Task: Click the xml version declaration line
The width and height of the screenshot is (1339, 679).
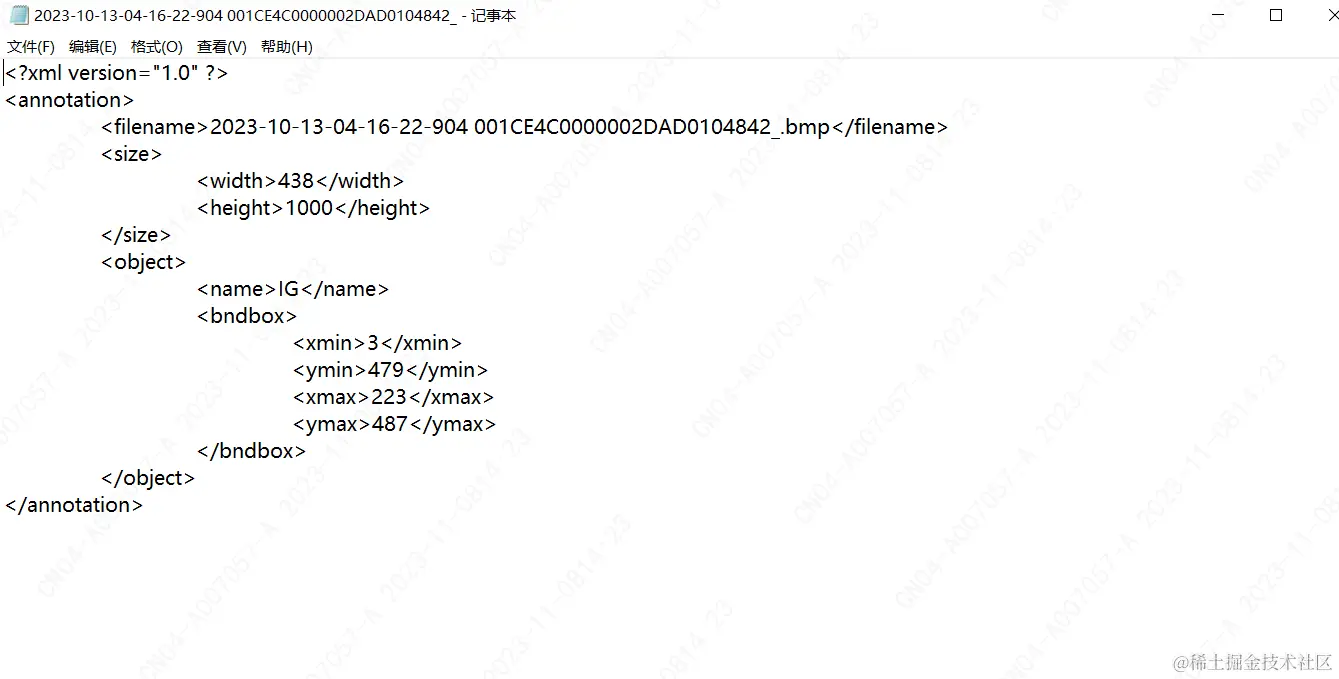Action: coord(117,73)
